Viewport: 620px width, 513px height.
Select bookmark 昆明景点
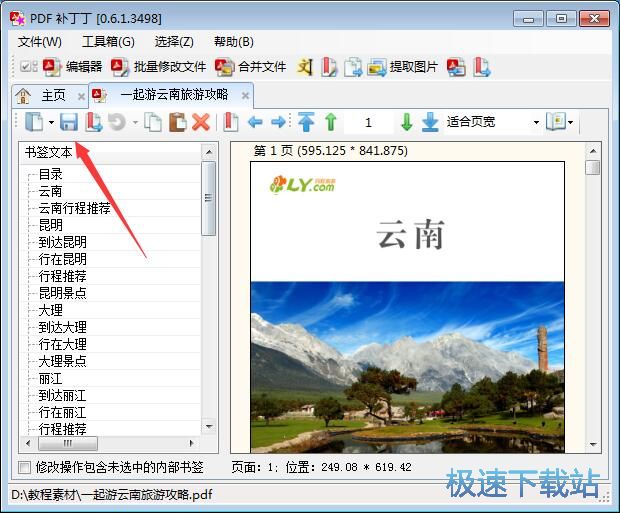coord(62,293)
